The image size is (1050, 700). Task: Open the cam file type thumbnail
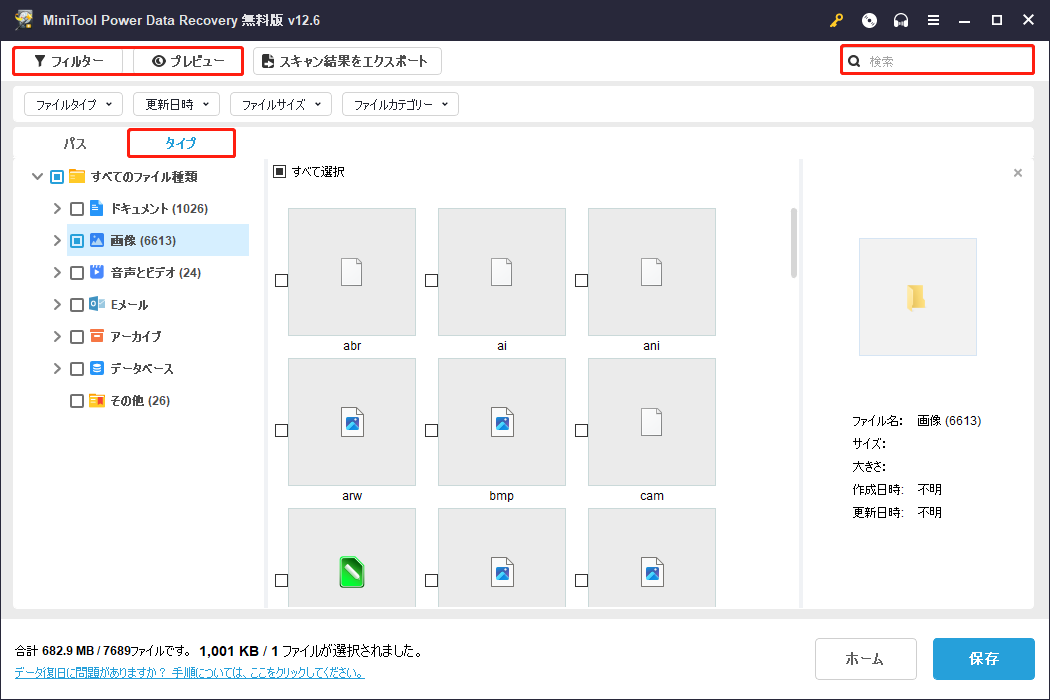pos(652,421)
